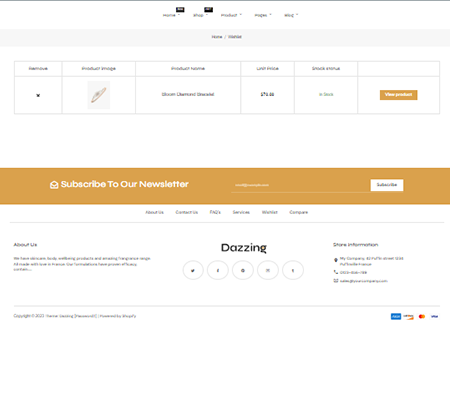The width and height of the screenshot is (450, 413).
Task: Open the Blog navigation menu
Action: click(291, 15)
